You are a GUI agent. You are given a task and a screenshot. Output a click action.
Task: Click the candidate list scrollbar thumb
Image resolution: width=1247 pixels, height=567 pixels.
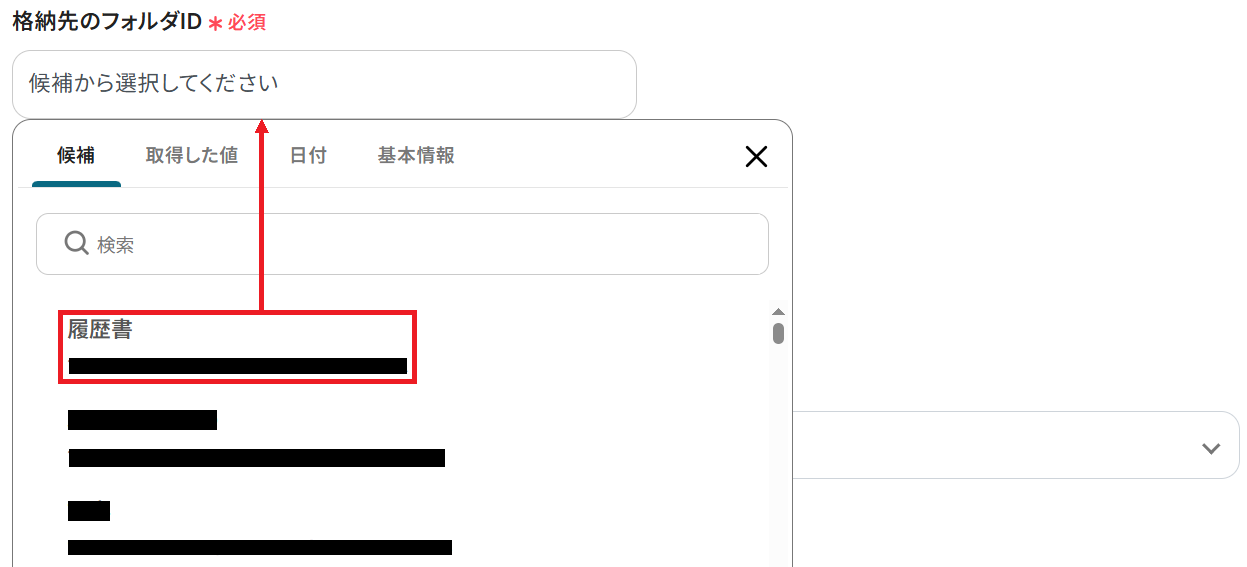[778, 332]
